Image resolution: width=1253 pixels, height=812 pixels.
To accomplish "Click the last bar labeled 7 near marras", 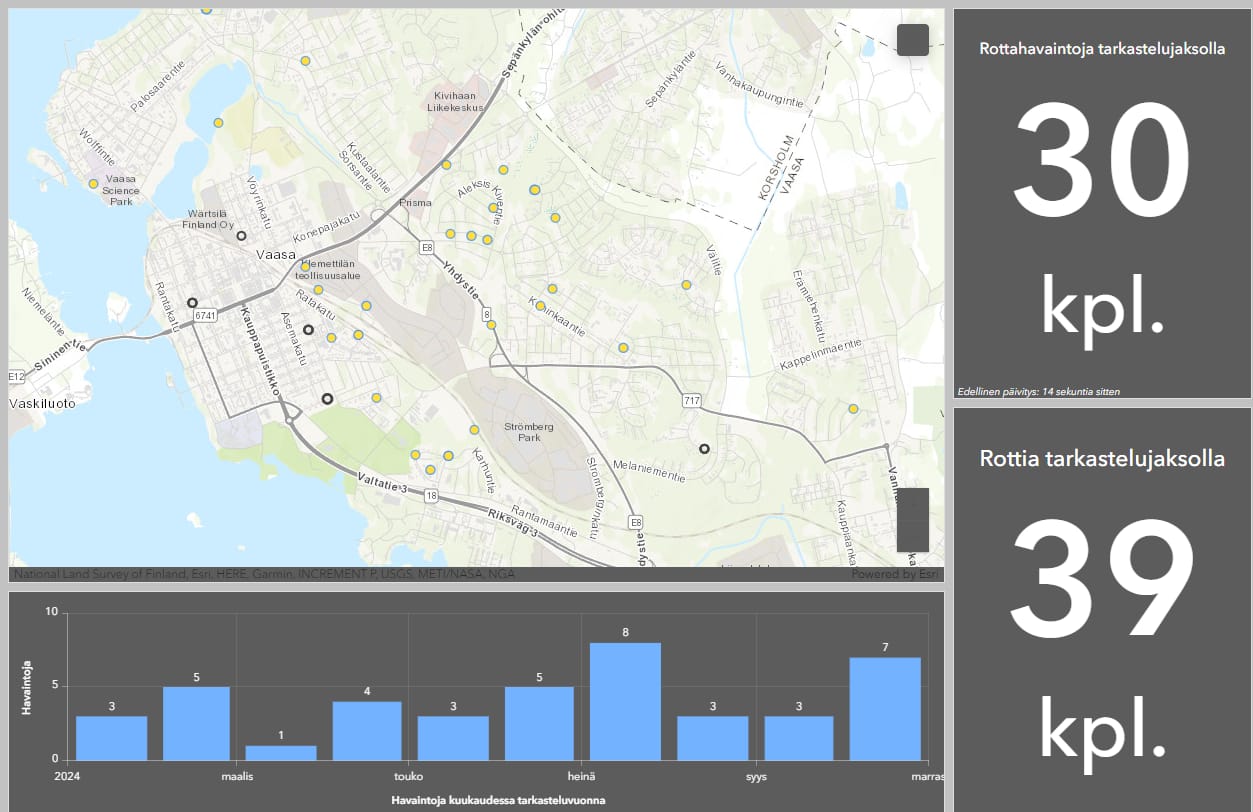I will (x=885, y=708).
